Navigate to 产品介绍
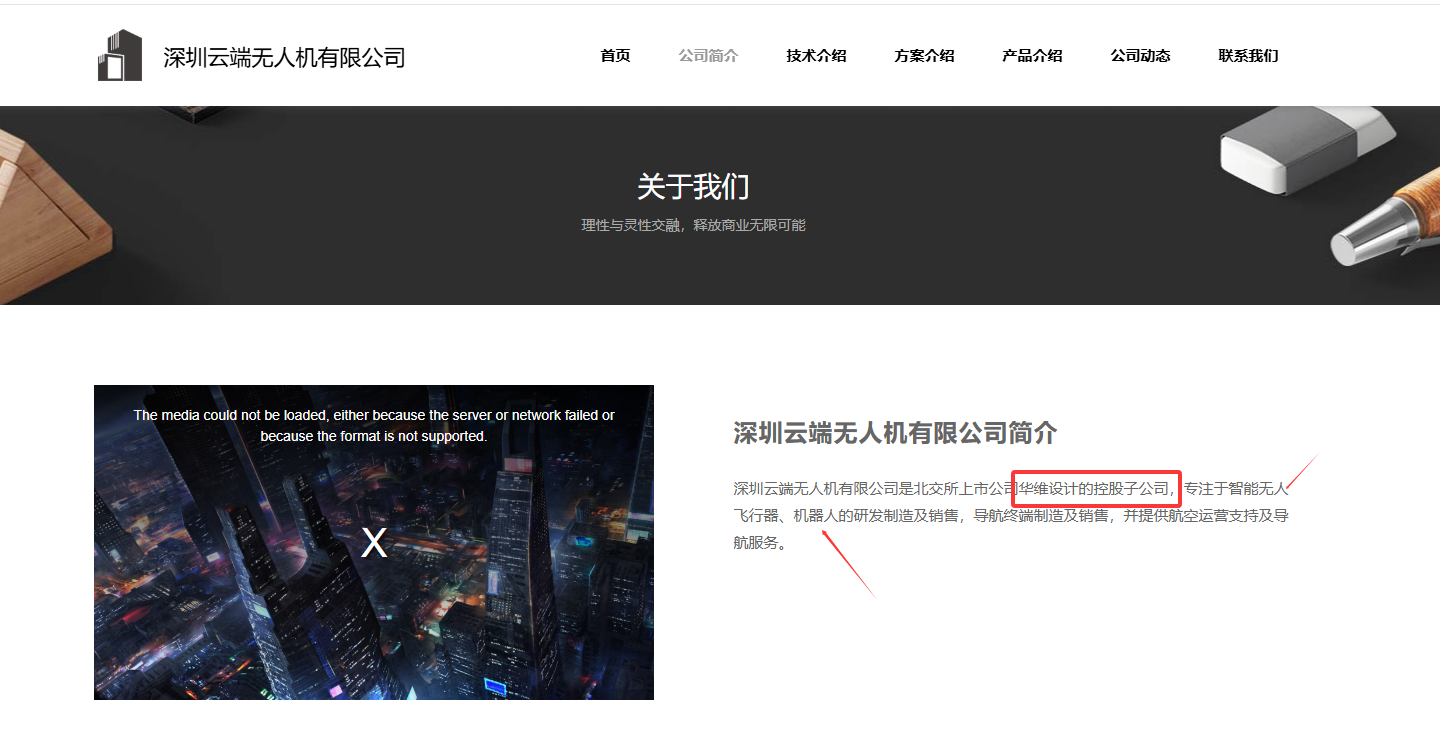1440x749 pixels. tap(1032, 56)
